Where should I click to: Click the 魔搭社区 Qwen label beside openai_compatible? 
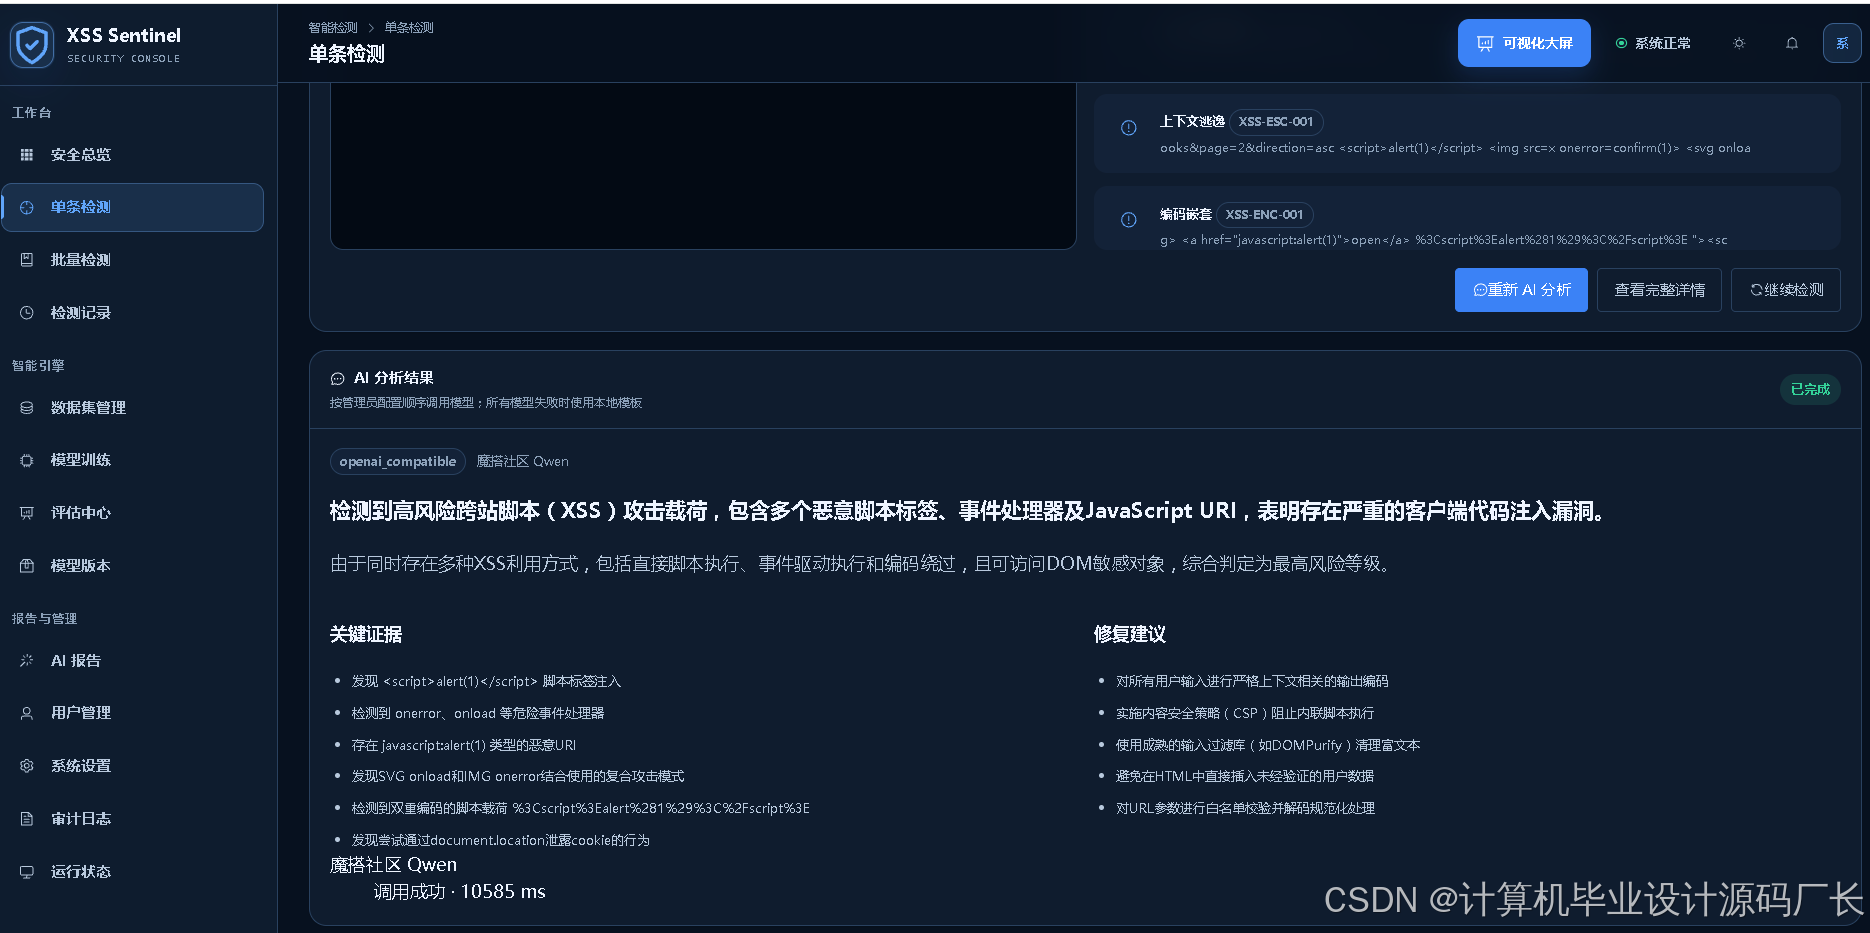click(x=522, y=462)
